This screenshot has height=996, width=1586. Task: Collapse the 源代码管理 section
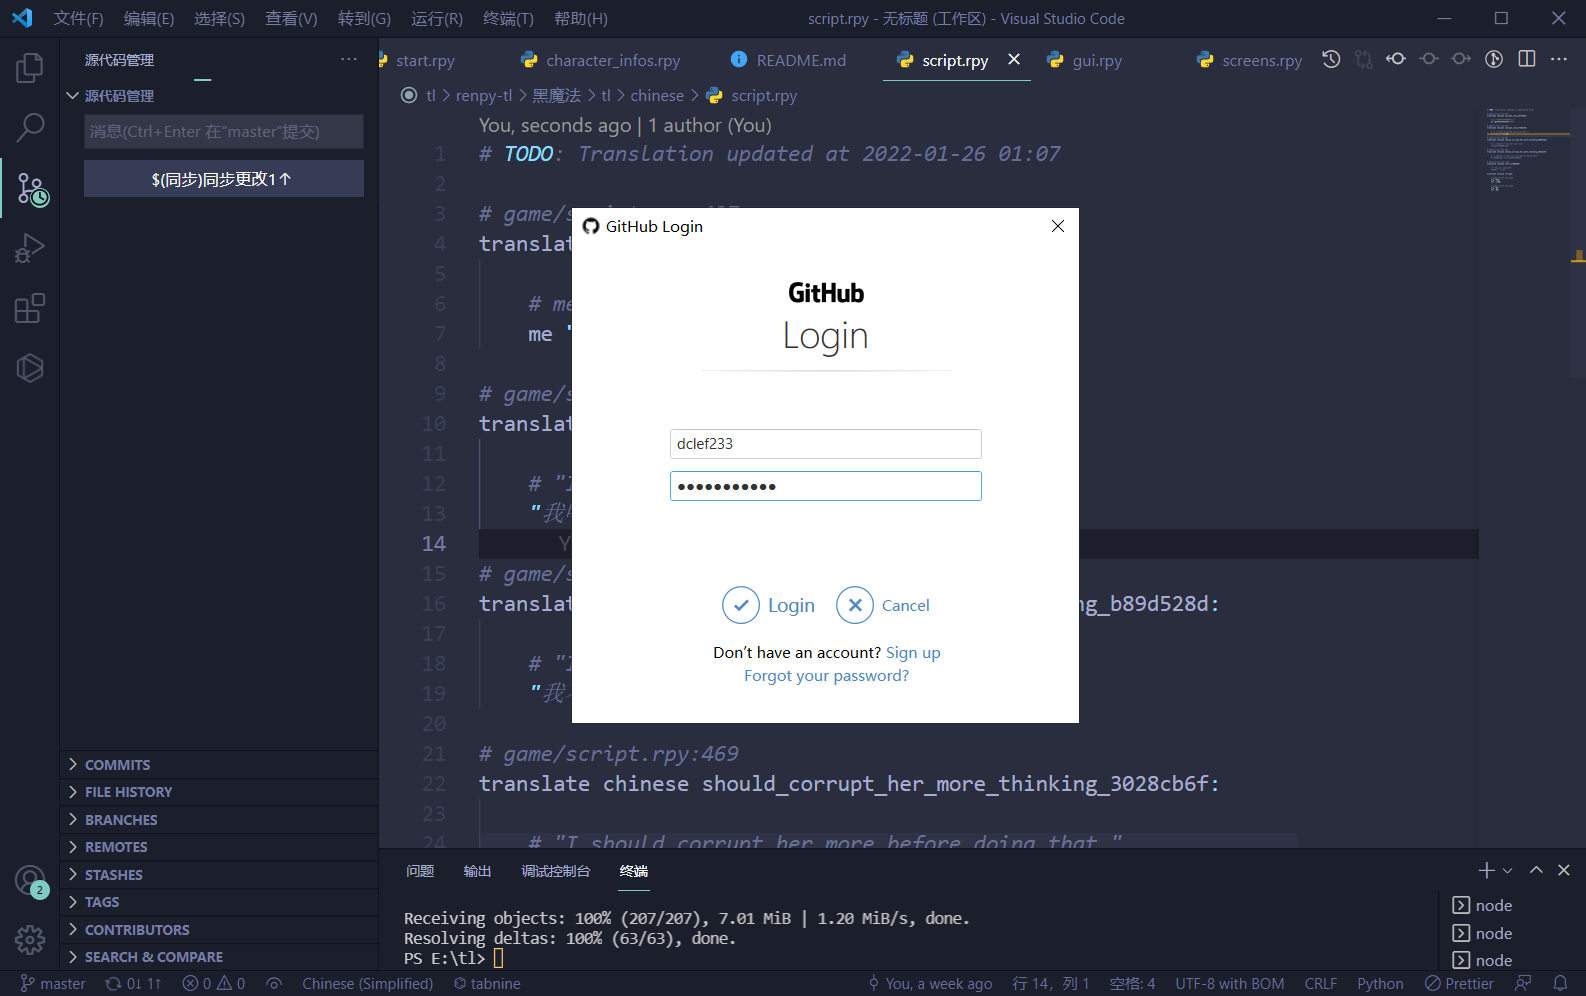pos(219,96)
